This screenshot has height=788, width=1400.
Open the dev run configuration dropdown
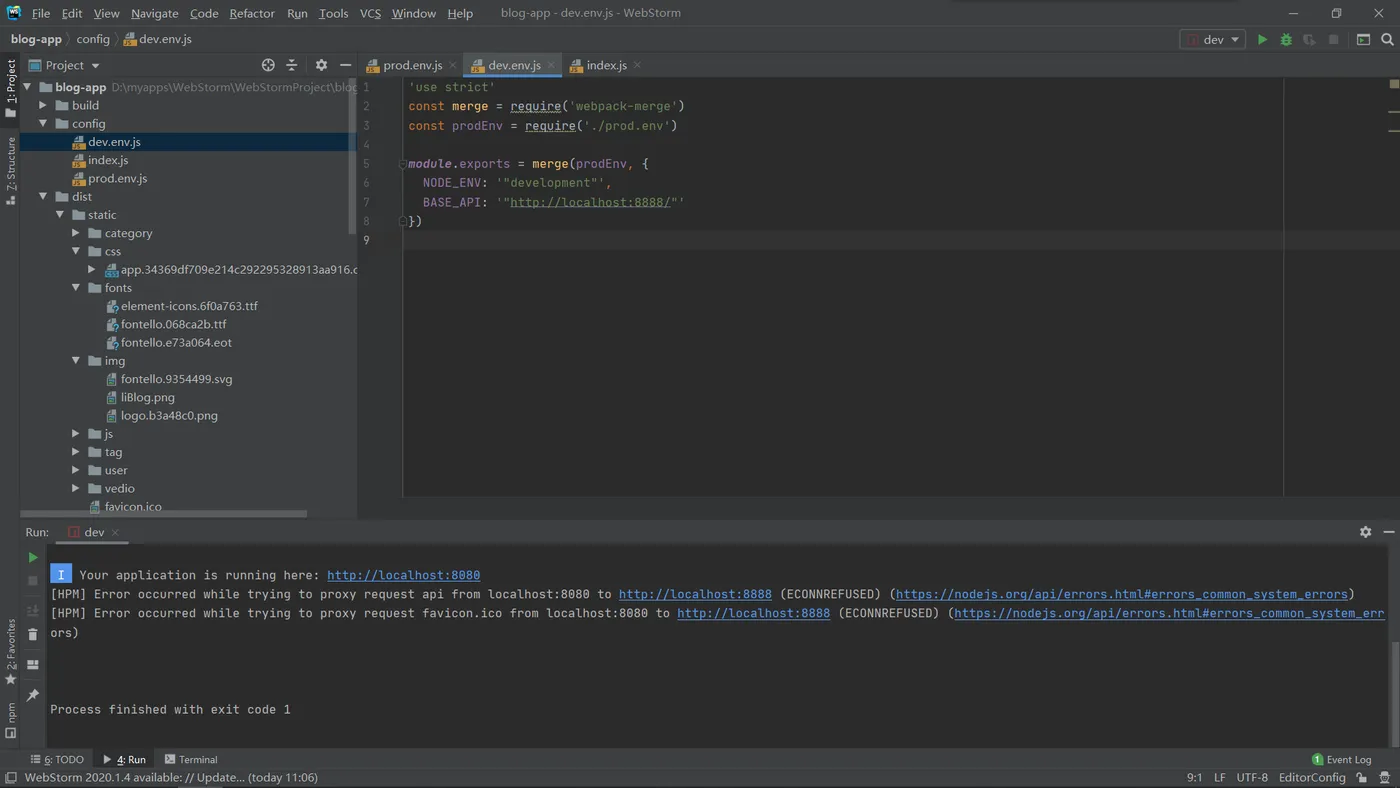(1212, 40)
